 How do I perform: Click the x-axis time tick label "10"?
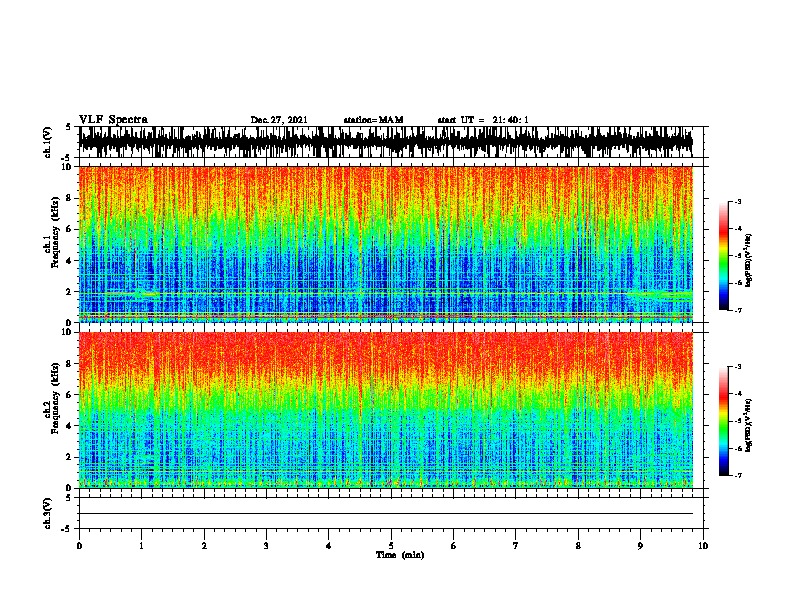(703, 546)
